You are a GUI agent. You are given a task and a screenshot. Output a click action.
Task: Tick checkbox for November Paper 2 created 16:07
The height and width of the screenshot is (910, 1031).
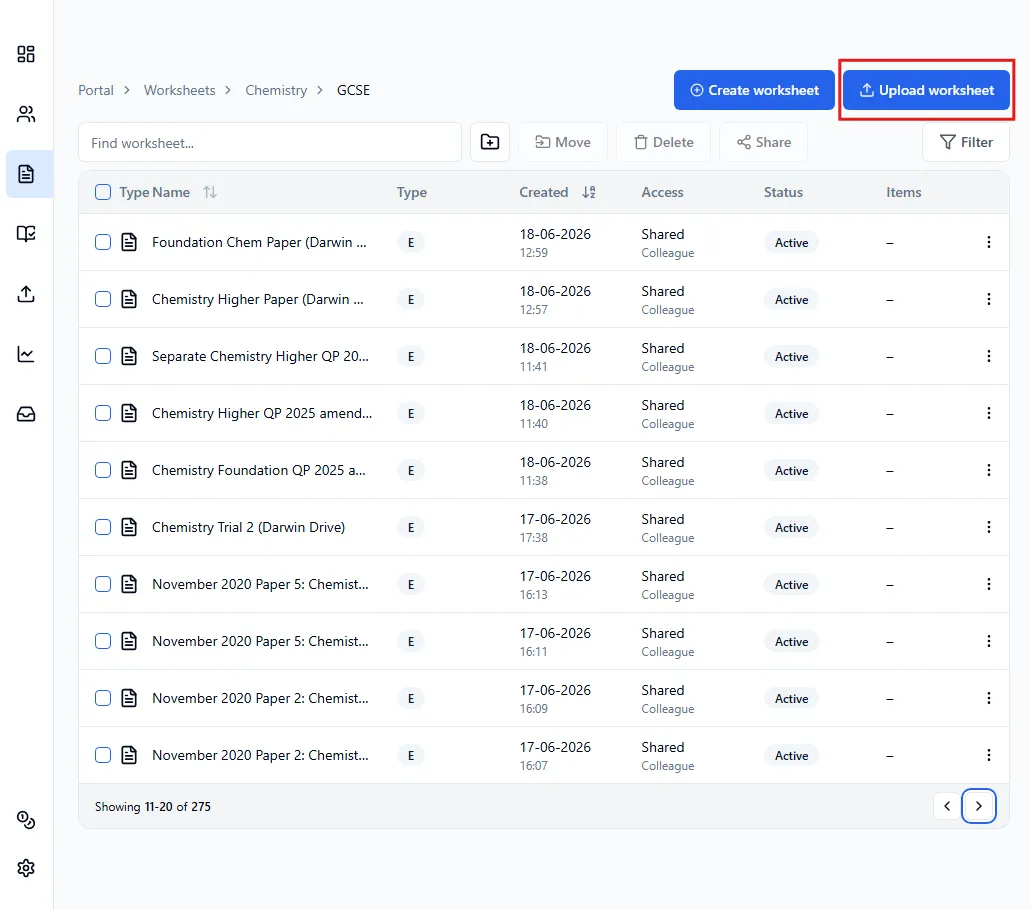tap(103, 755)
